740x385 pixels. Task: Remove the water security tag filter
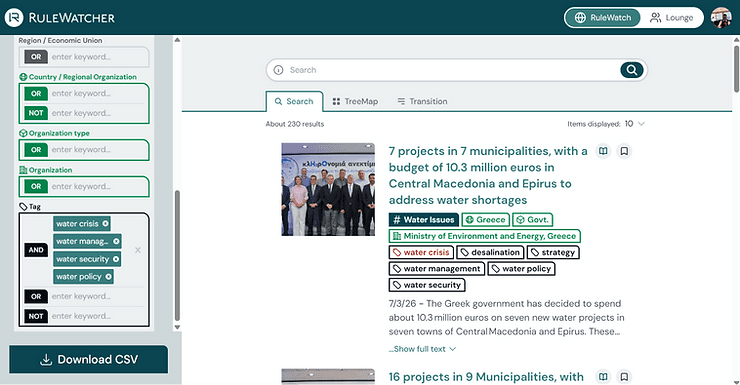point(116,259)
